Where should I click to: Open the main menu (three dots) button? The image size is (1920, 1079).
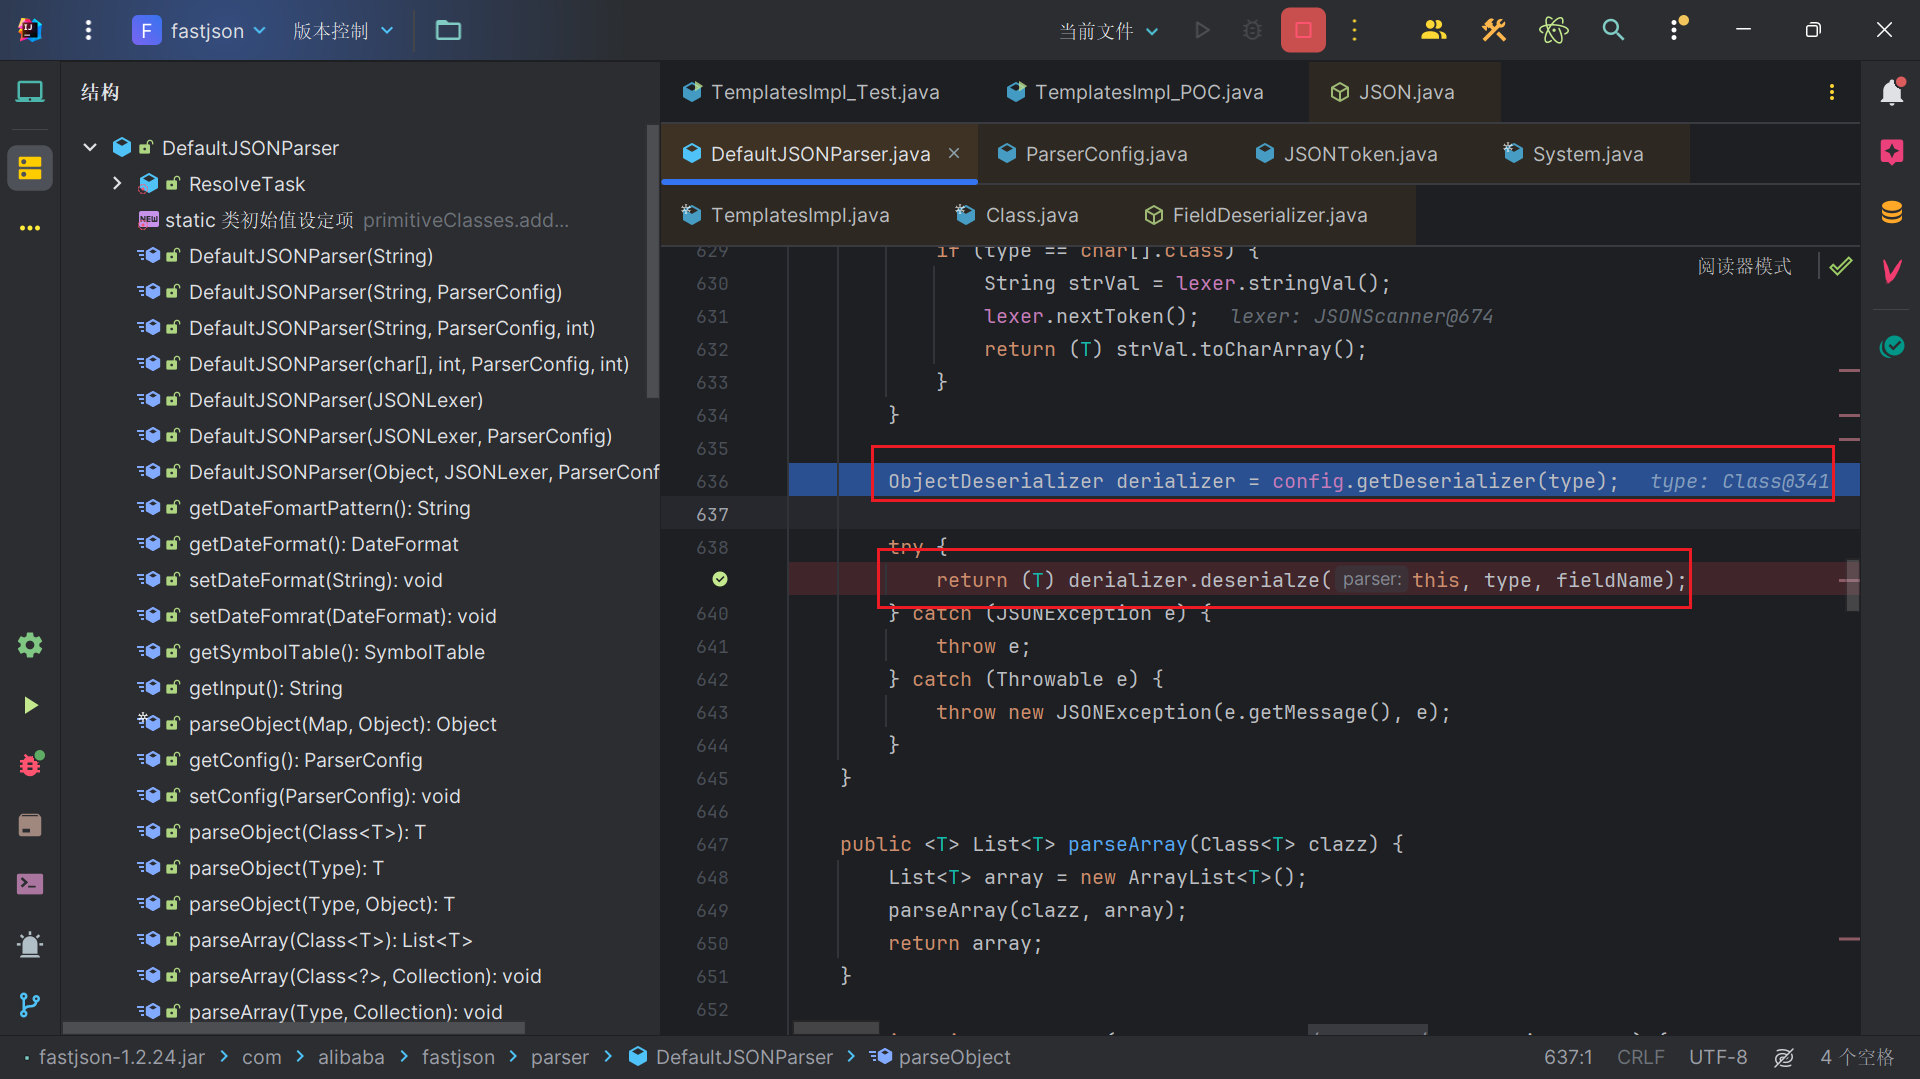(x=88, y=30)
